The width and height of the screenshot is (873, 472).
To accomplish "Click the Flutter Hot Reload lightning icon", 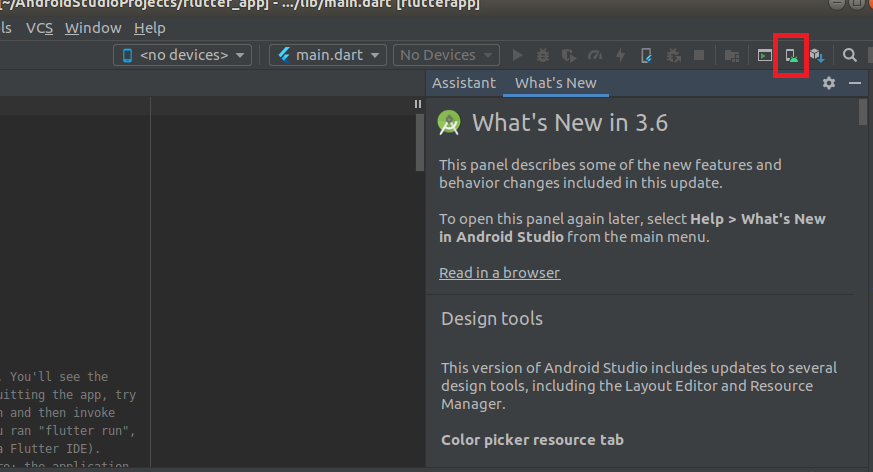I will coord(620,55).
